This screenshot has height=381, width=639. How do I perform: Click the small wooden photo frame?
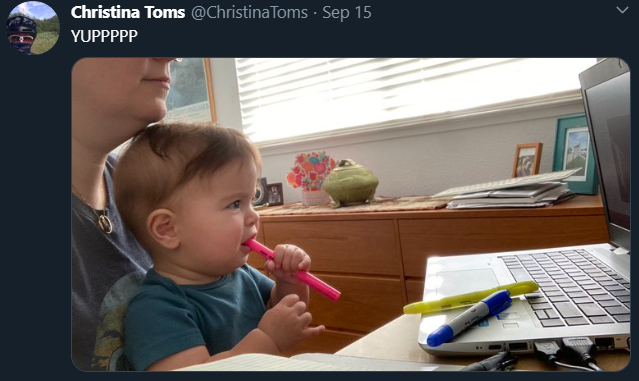(527, 160)
